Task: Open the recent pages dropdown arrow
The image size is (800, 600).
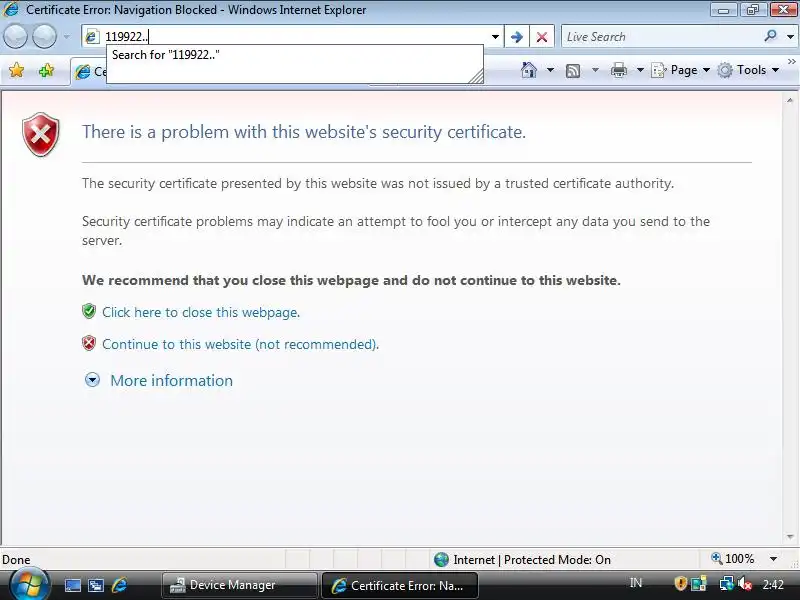Action: coord(66,37)
